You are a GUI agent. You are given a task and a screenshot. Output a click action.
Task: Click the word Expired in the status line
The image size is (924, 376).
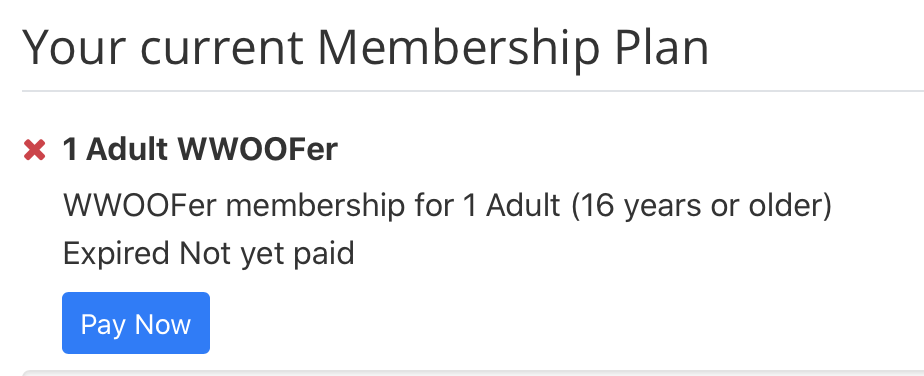116,254
